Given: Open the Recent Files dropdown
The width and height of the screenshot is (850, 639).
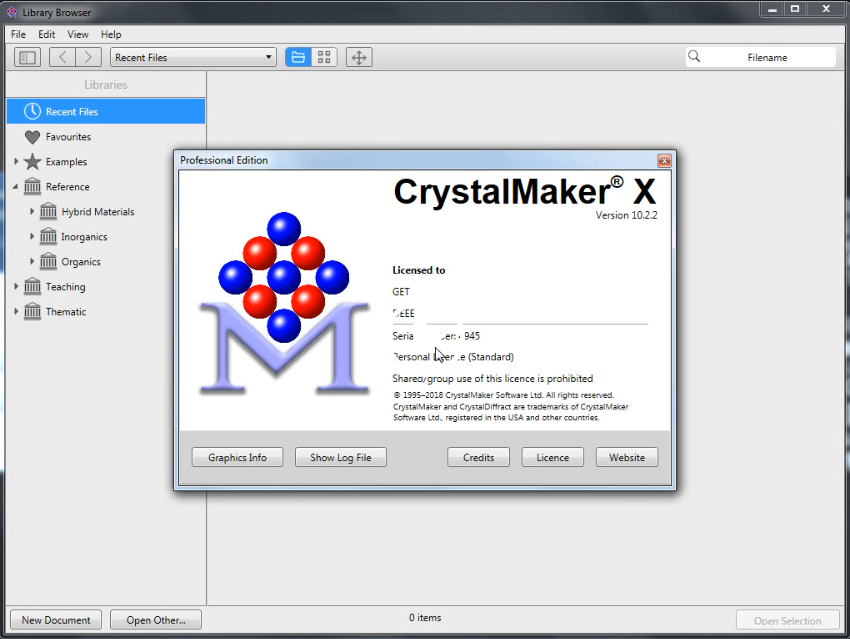Looking at the screenshot, I should pyautogui.click(x=193, y=57).
